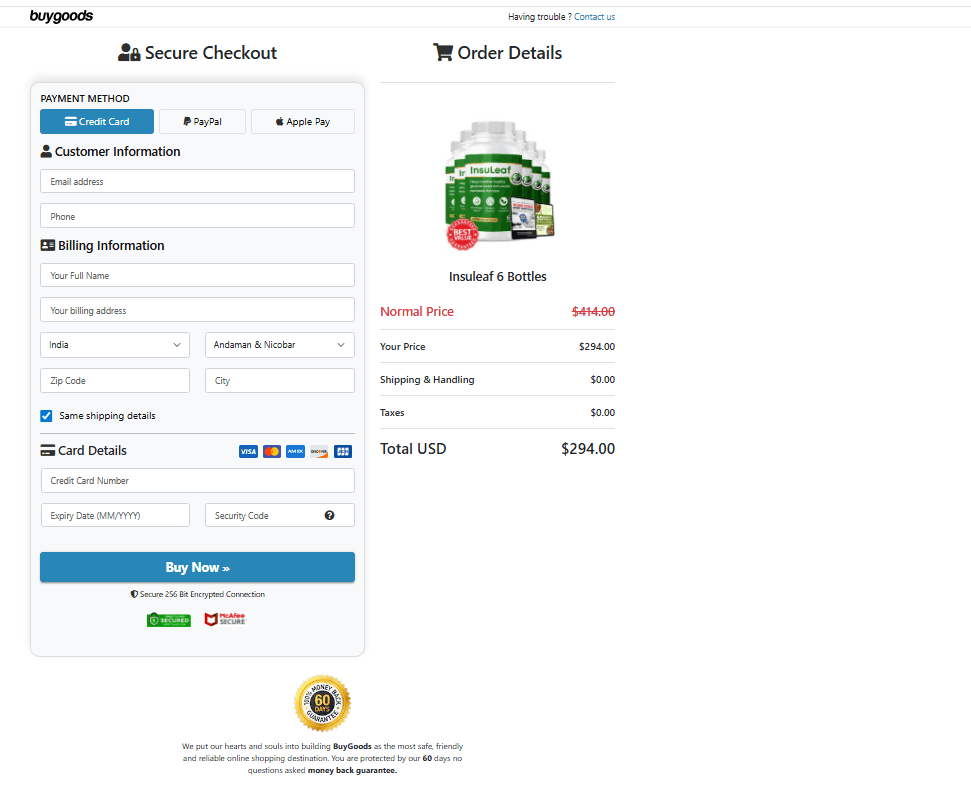
Task: Uncheck Same shipping details
Action: coord(45,415)
